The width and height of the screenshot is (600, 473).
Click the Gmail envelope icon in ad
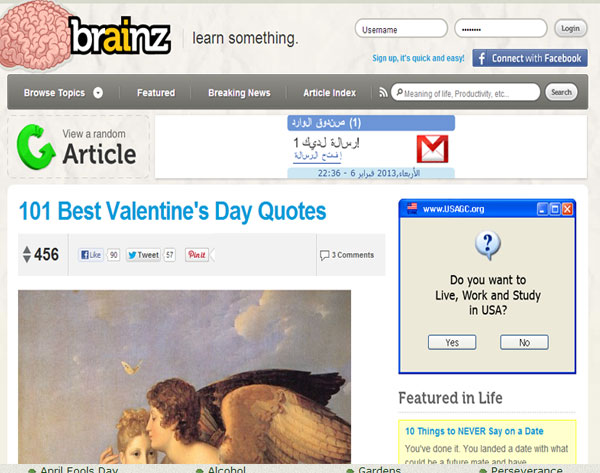(432, 149)
